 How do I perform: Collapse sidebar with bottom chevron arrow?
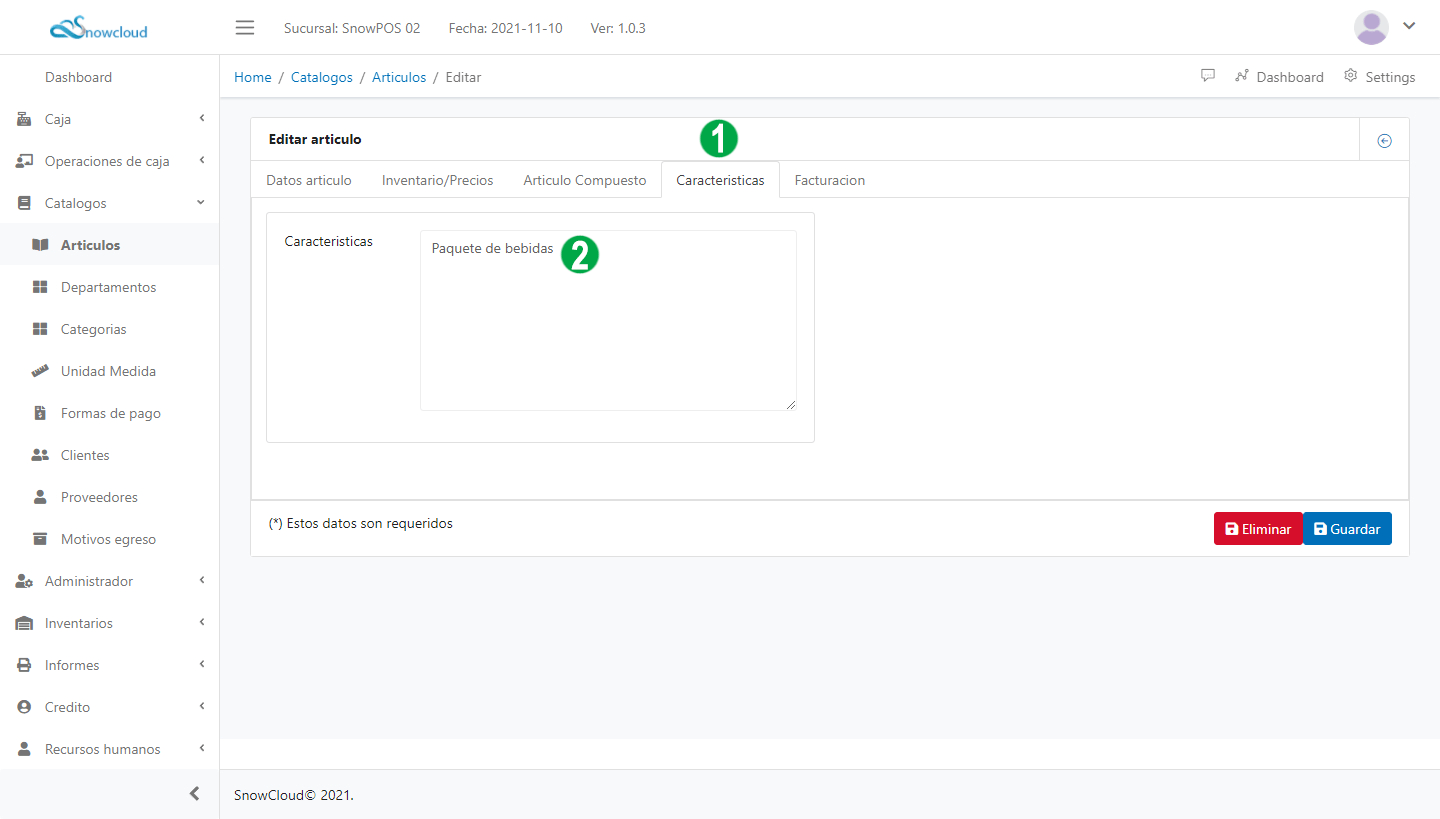194,794
